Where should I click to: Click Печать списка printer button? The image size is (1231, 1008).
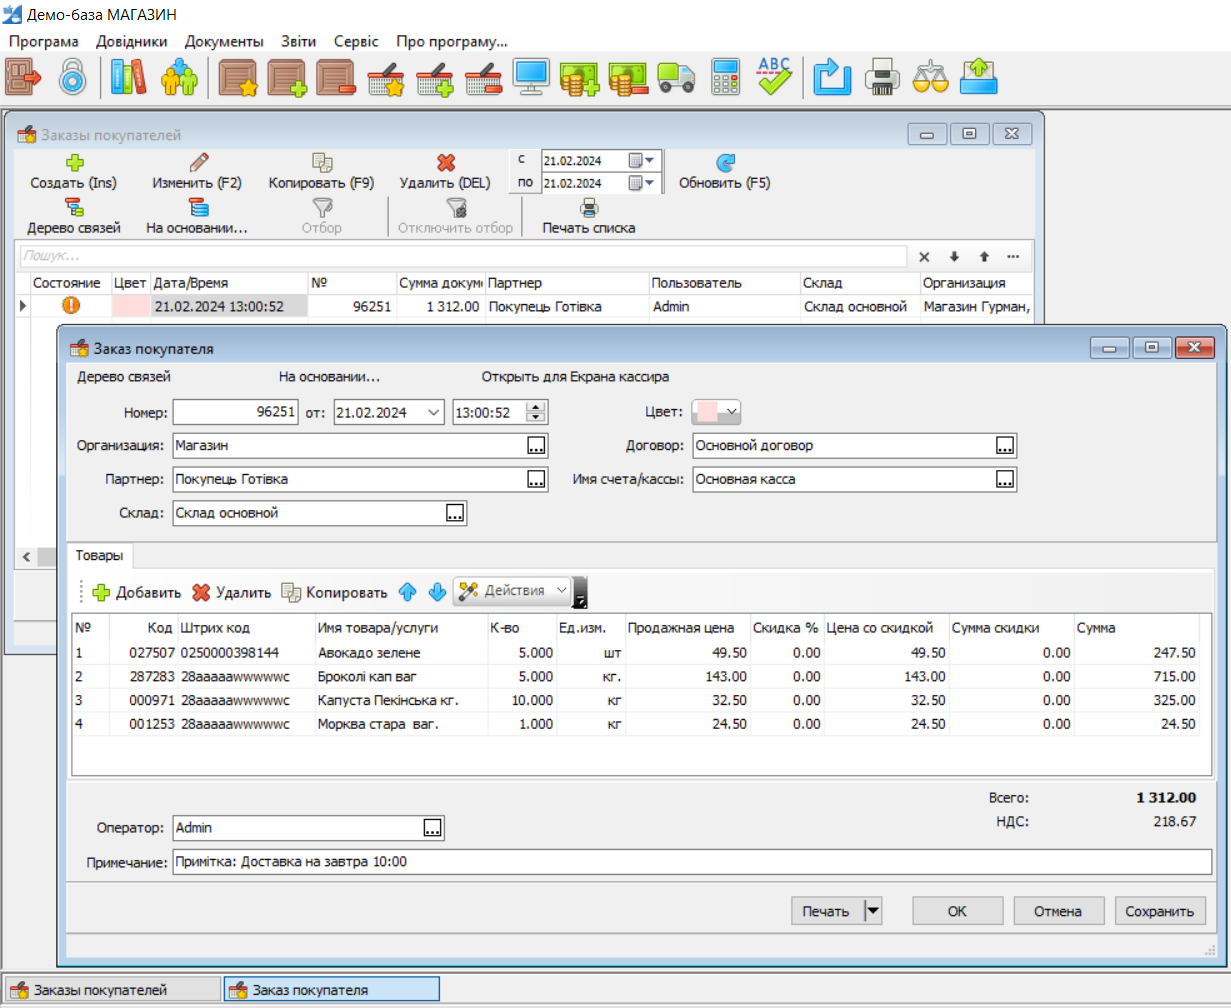point(589,217)
